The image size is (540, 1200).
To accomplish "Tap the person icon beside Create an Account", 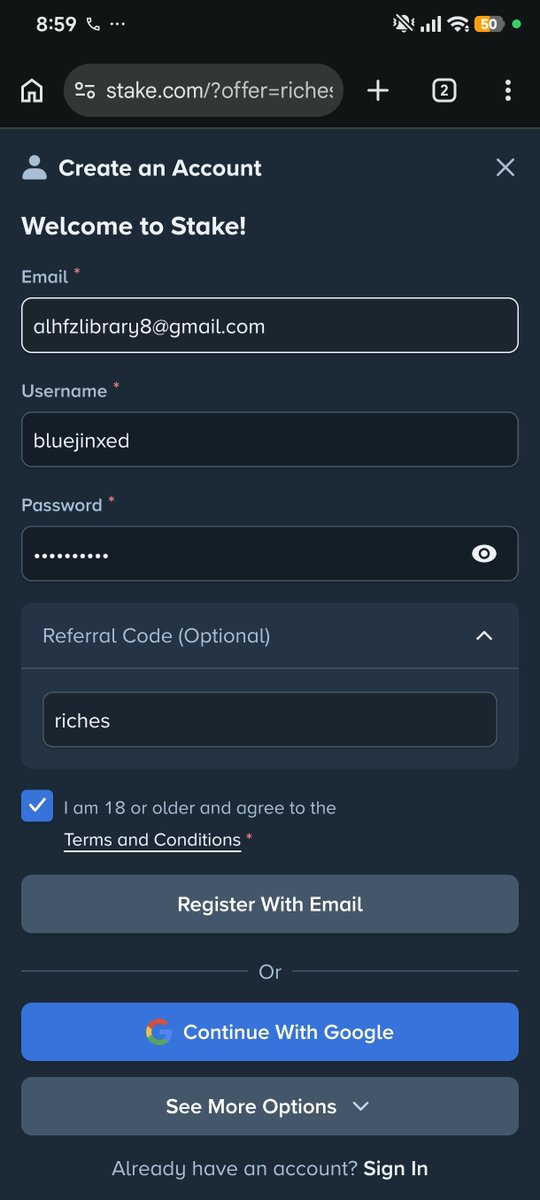I will (x=34, y=168).
